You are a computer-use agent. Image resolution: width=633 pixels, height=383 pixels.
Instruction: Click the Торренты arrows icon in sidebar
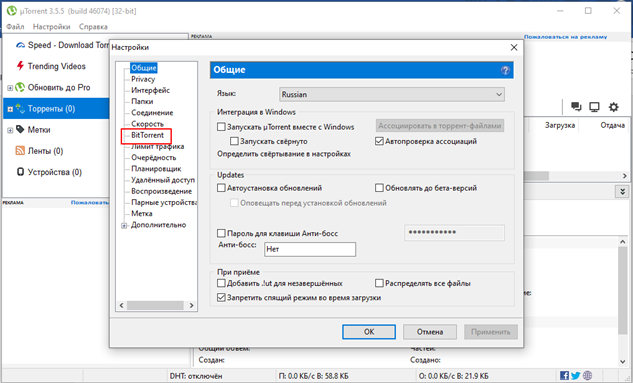[20, 108]
